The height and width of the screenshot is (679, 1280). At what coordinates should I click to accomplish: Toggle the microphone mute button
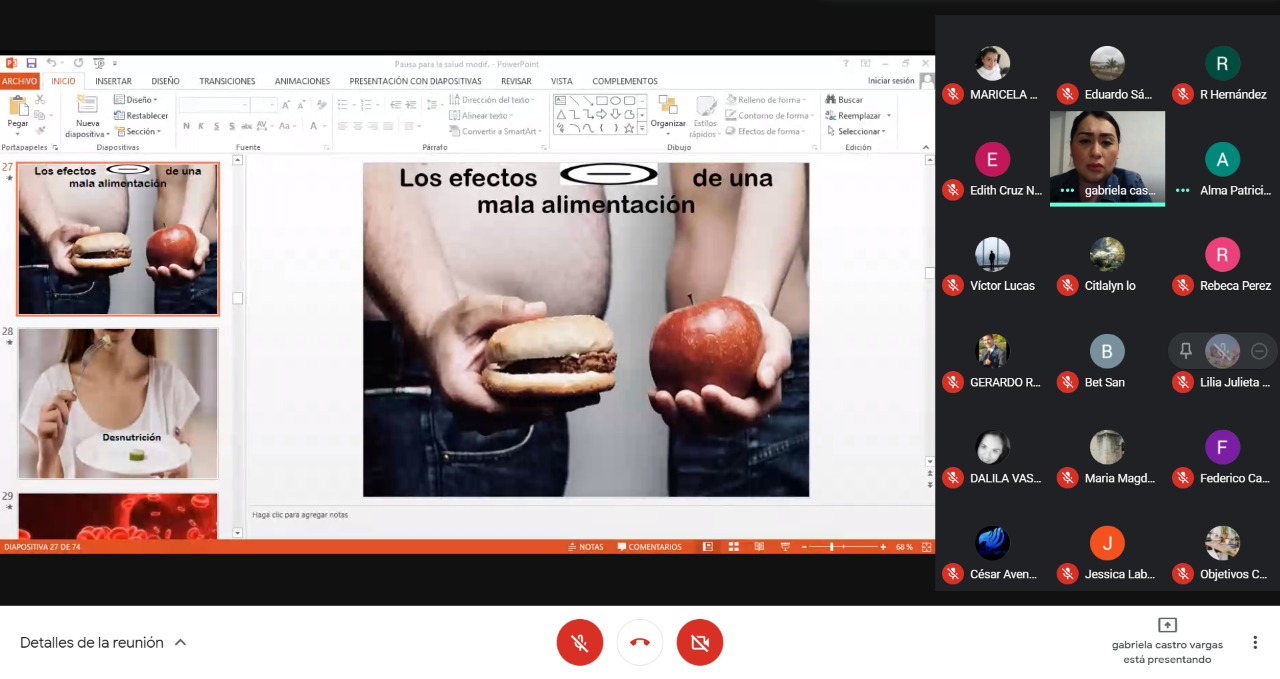tap(580, 642)
